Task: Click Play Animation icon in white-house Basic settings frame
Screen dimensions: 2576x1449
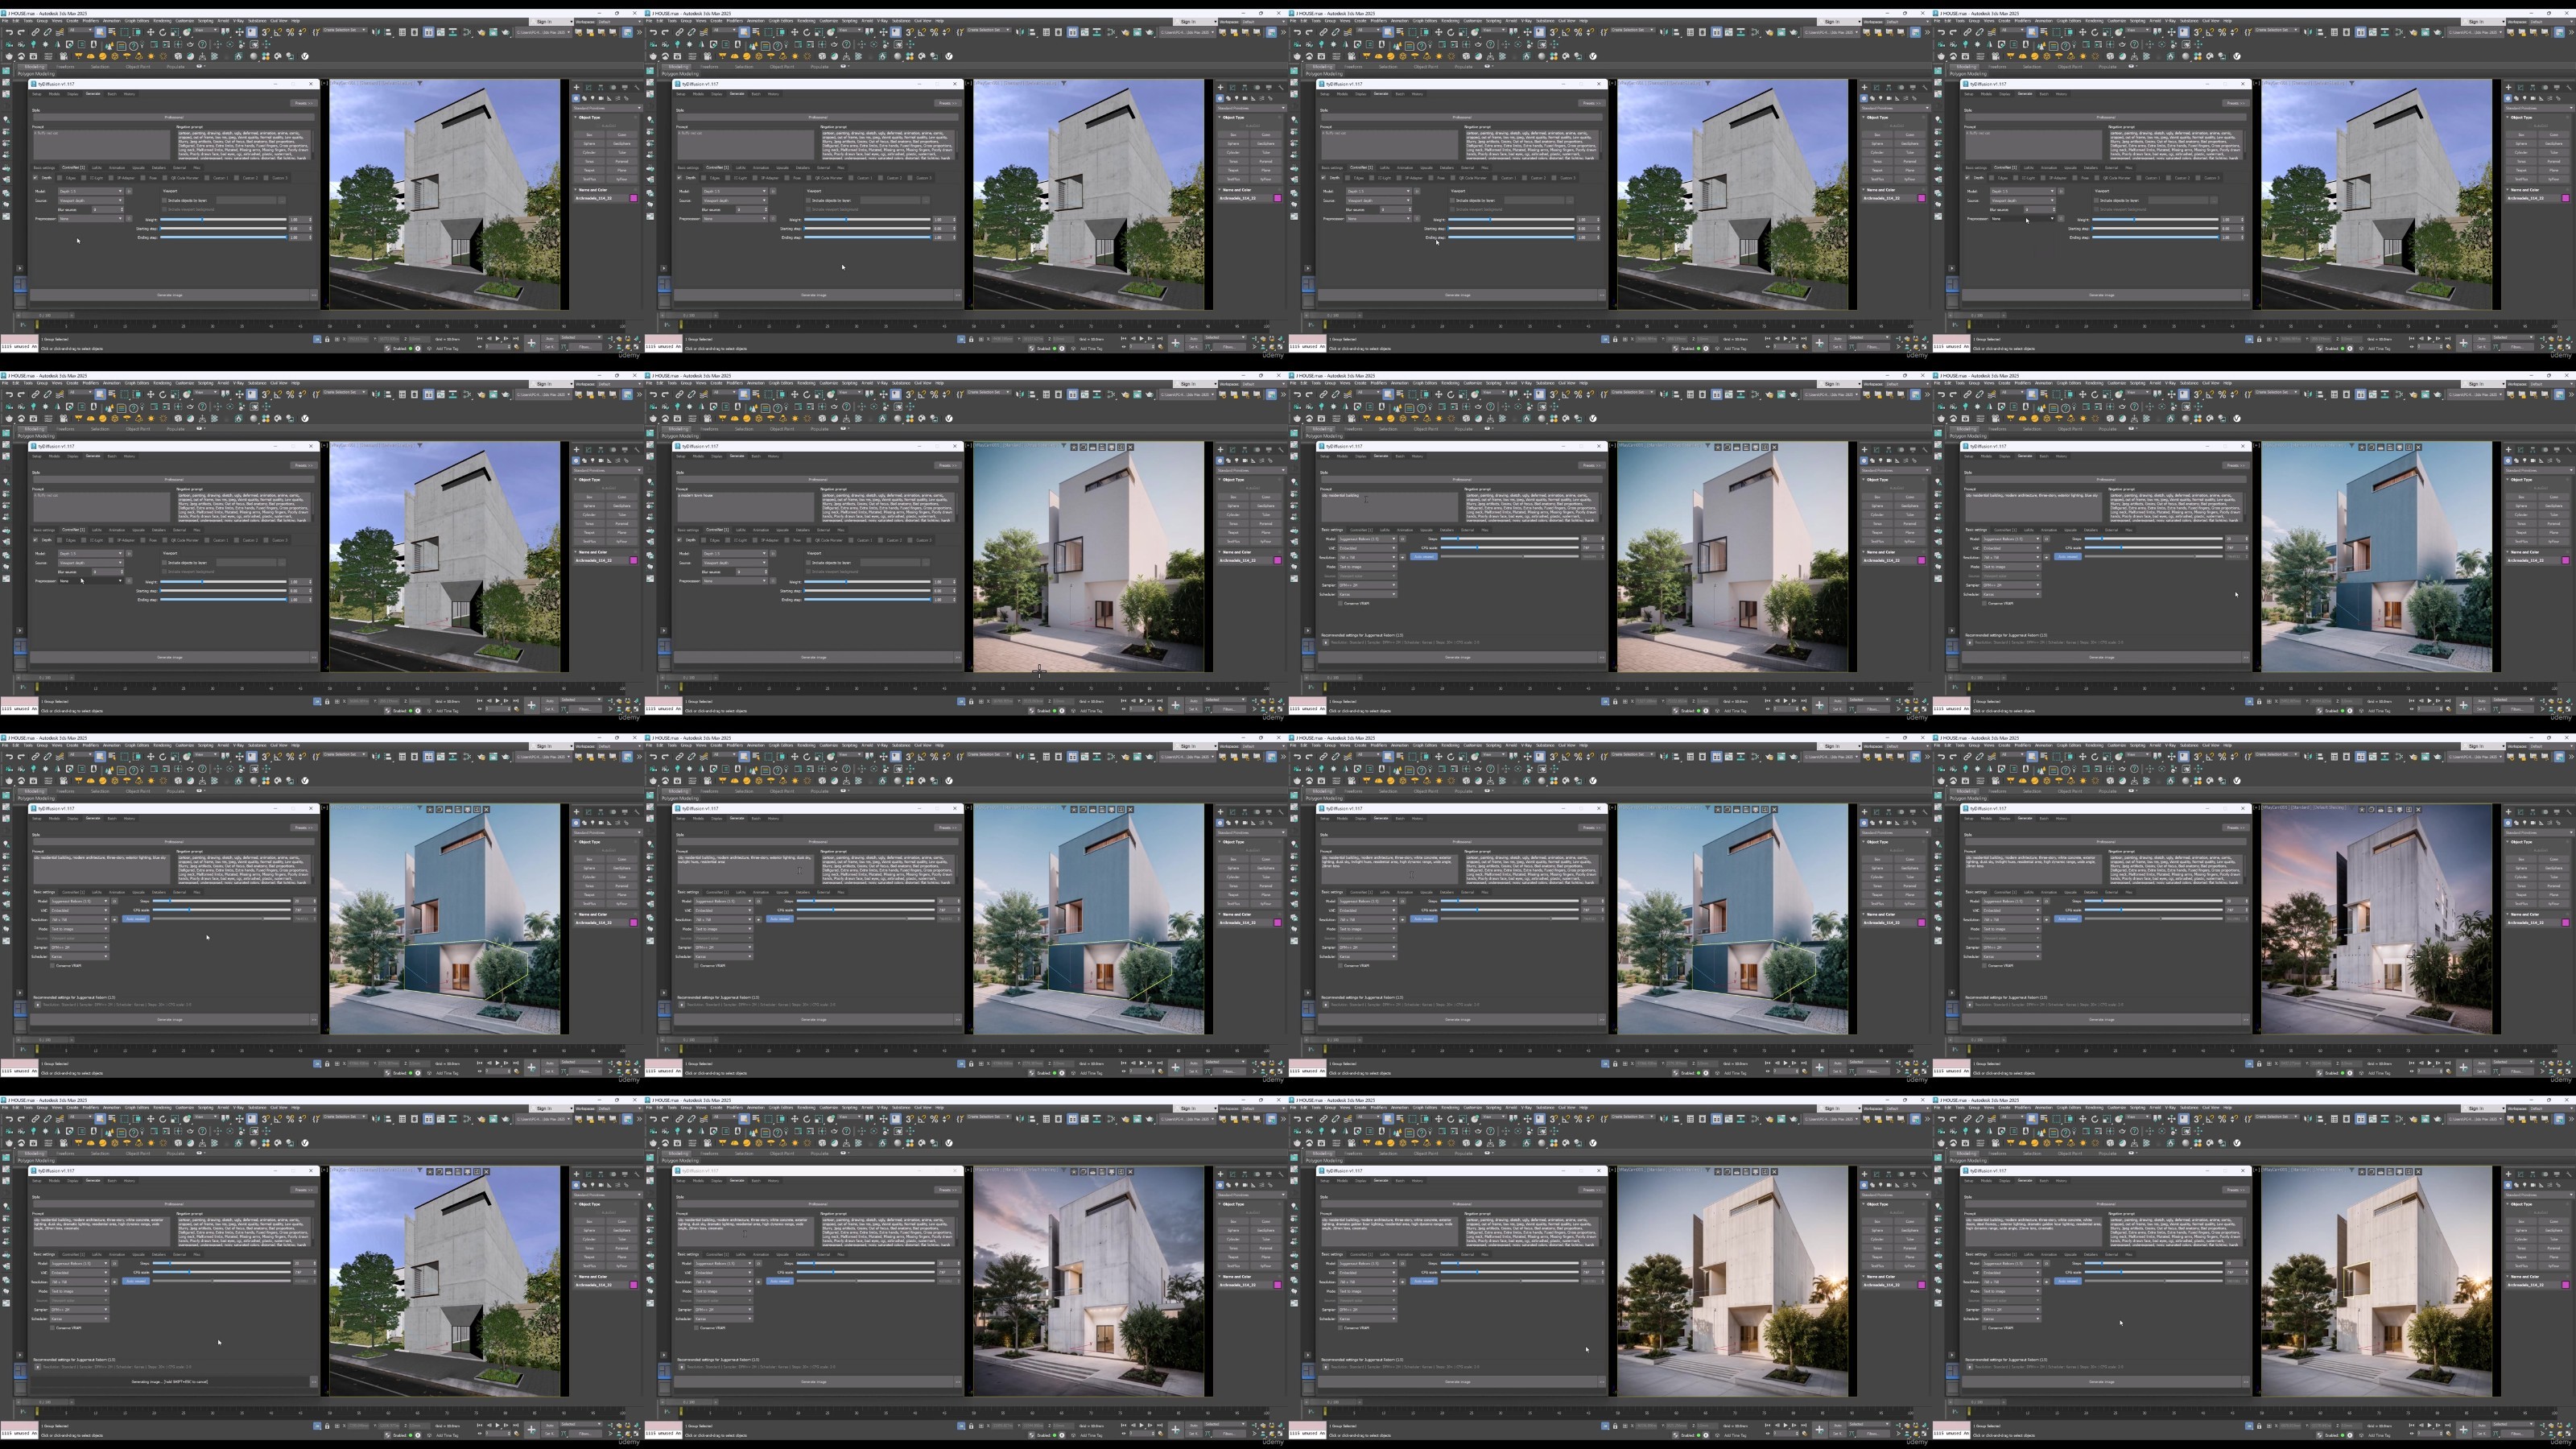Action: pyautogui.click(x=1785, y=700)
